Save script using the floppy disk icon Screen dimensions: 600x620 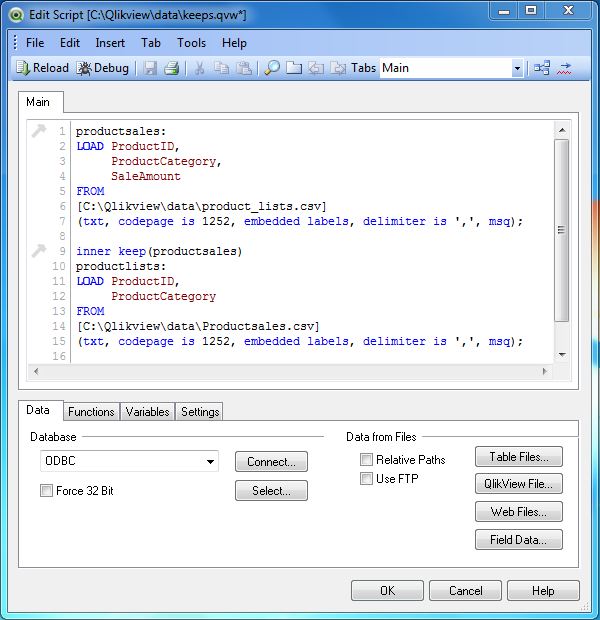pos(150,68)
